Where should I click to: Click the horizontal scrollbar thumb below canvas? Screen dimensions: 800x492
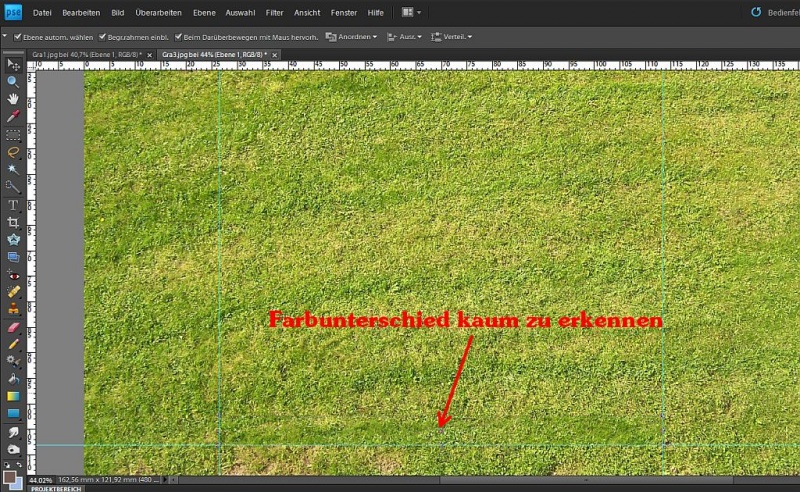(x=587, y=480)
